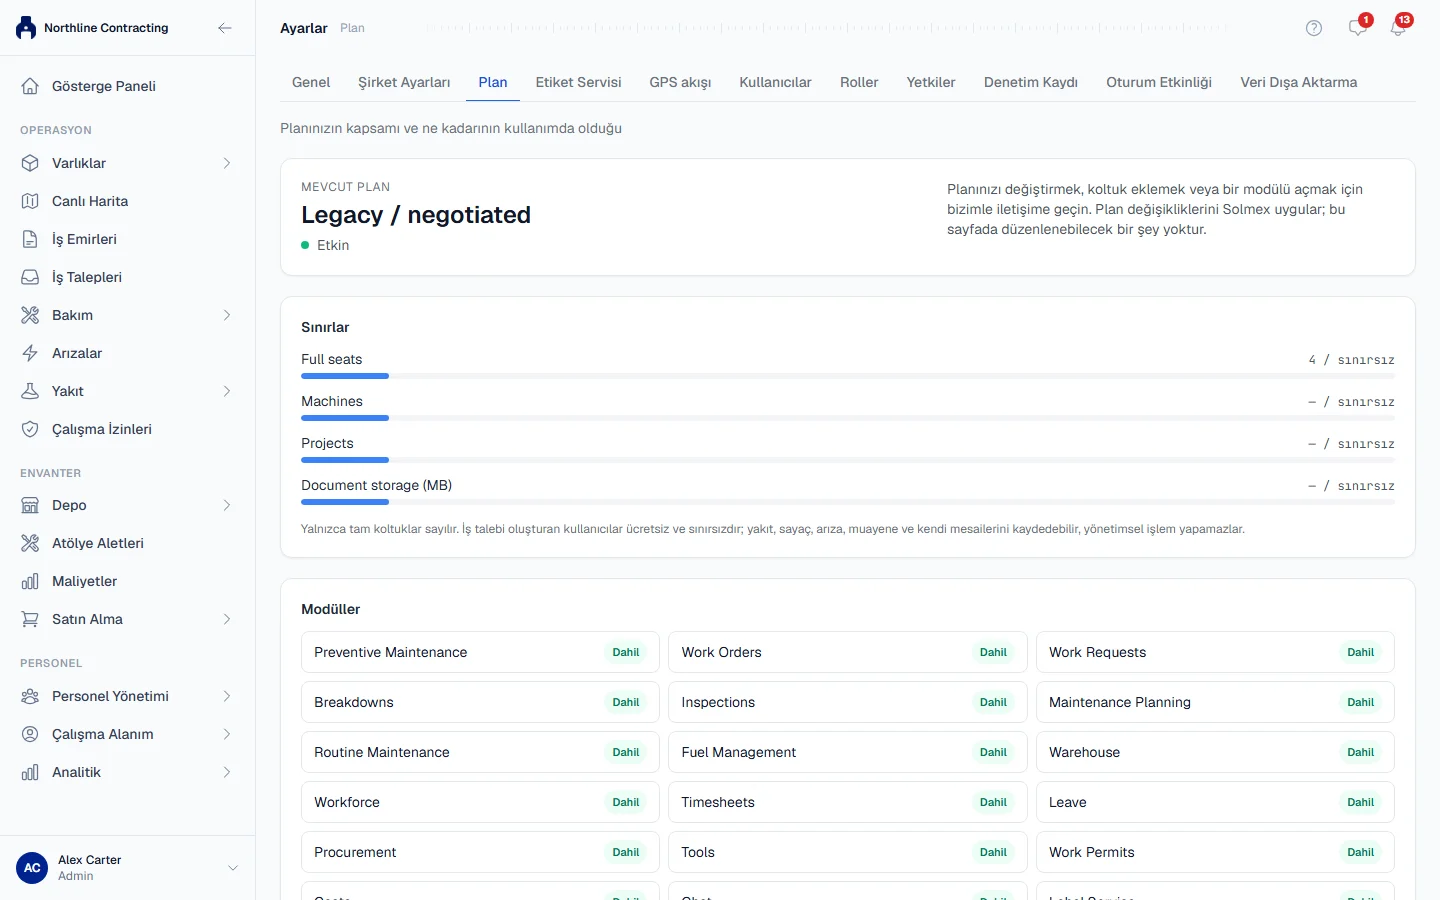Click the Bakım tools icon
The width and height of the screenshot is (1440, 900).
(30, 315)
